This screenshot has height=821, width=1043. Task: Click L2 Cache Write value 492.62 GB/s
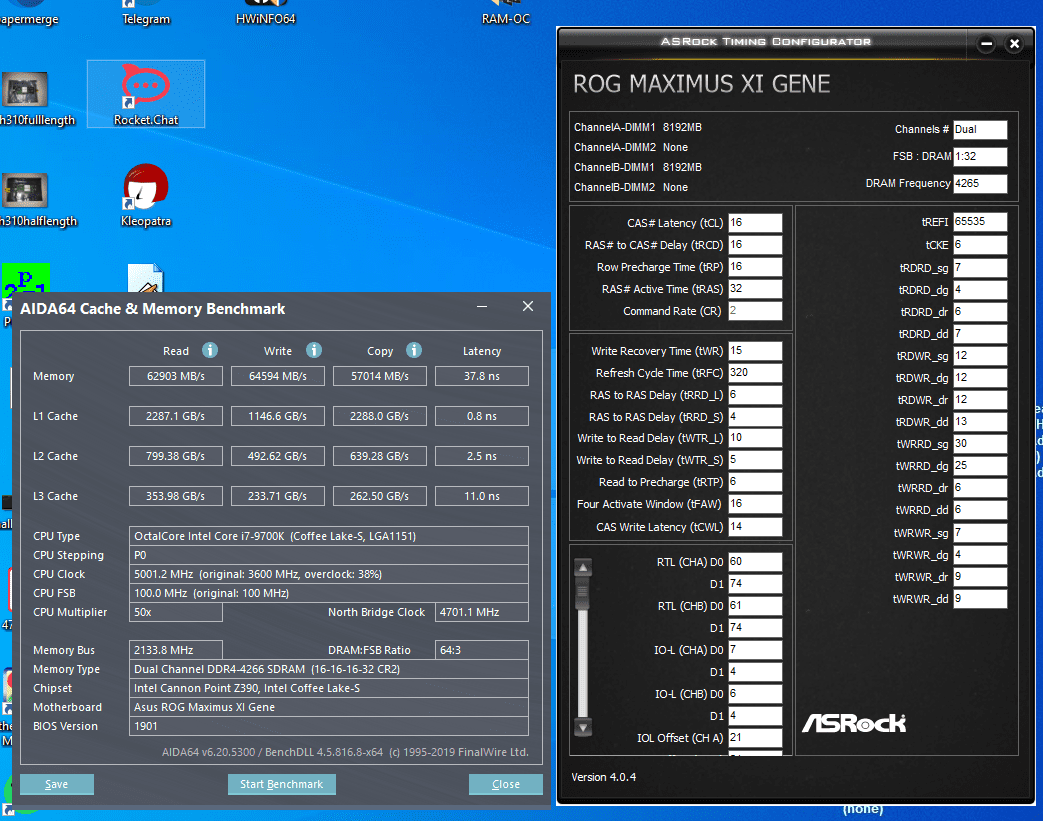[x=277, y=456]
